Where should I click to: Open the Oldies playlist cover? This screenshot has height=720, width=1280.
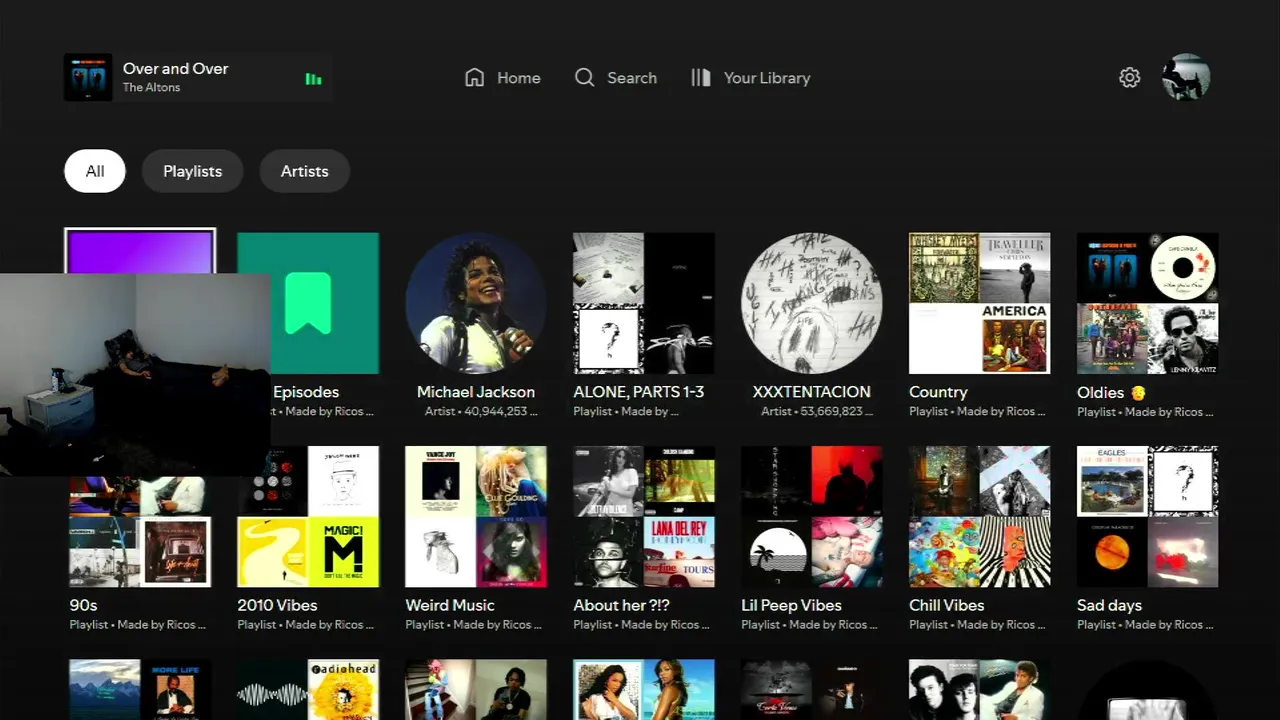[1148, 303]
